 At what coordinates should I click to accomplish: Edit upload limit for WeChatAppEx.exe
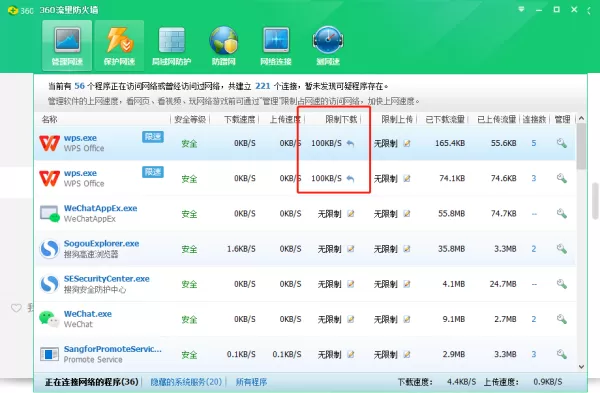[x=407, y=214]
